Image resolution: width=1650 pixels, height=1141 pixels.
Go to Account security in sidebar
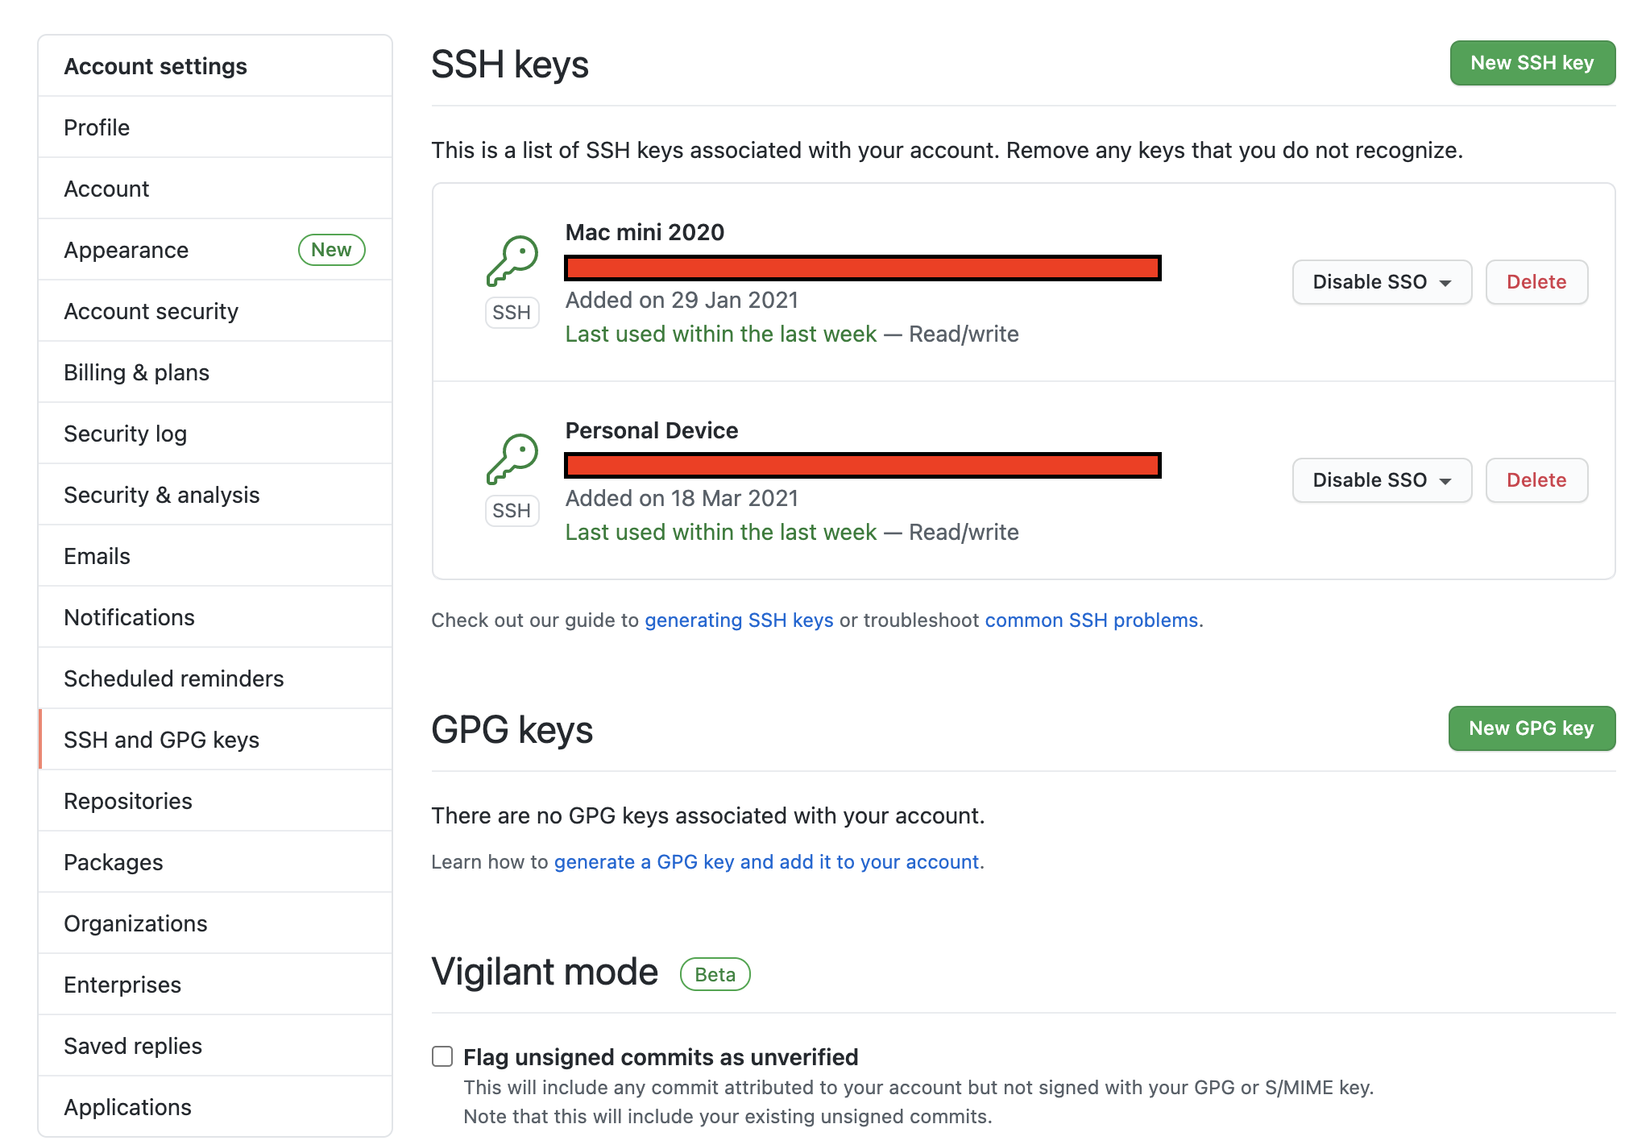pos(151,312)
